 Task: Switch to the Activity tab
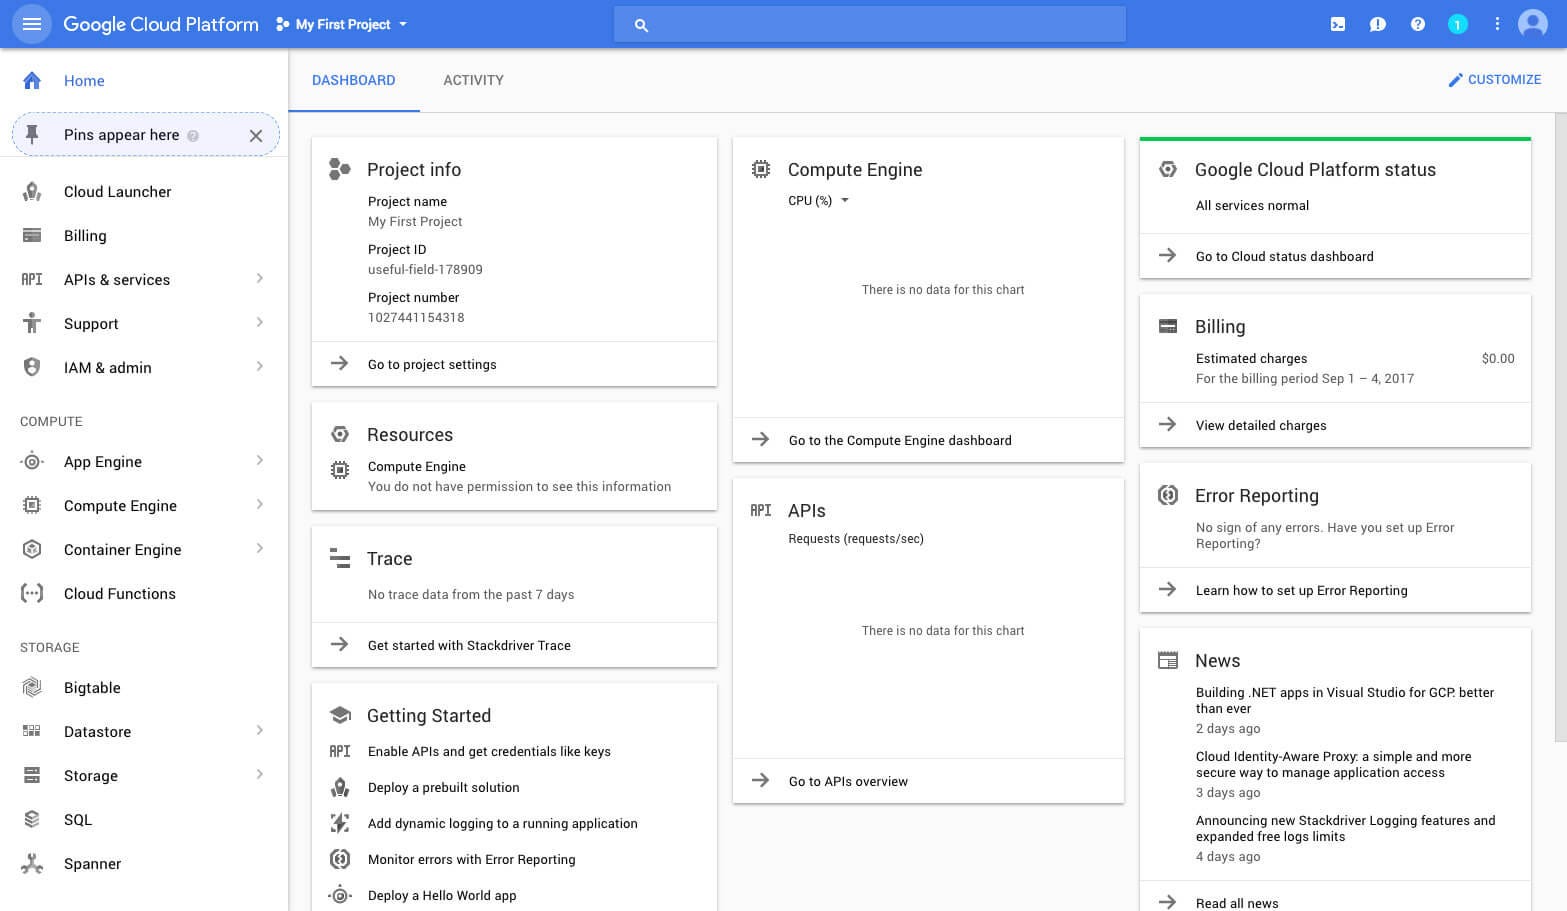tap(473, 80)
